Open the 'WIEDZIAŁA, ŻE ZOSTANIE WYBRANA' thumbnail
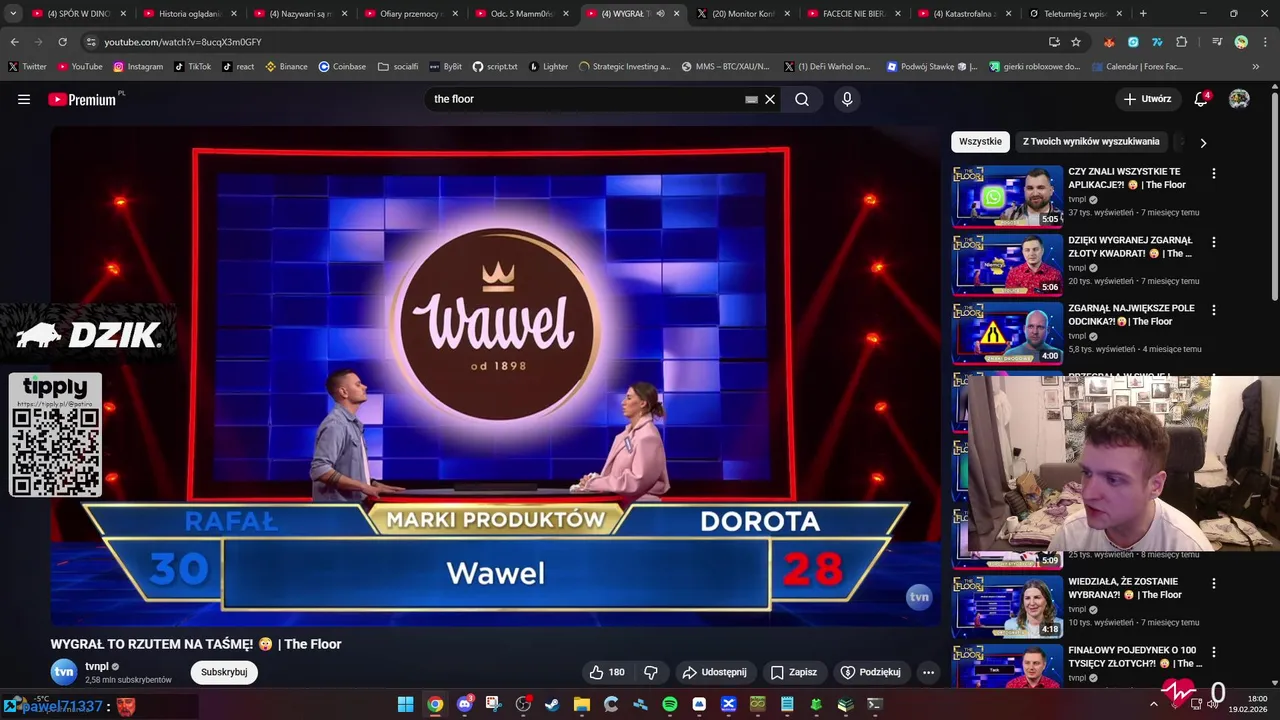Screen dimensions: 1280x720 [x=1007, y=606]
